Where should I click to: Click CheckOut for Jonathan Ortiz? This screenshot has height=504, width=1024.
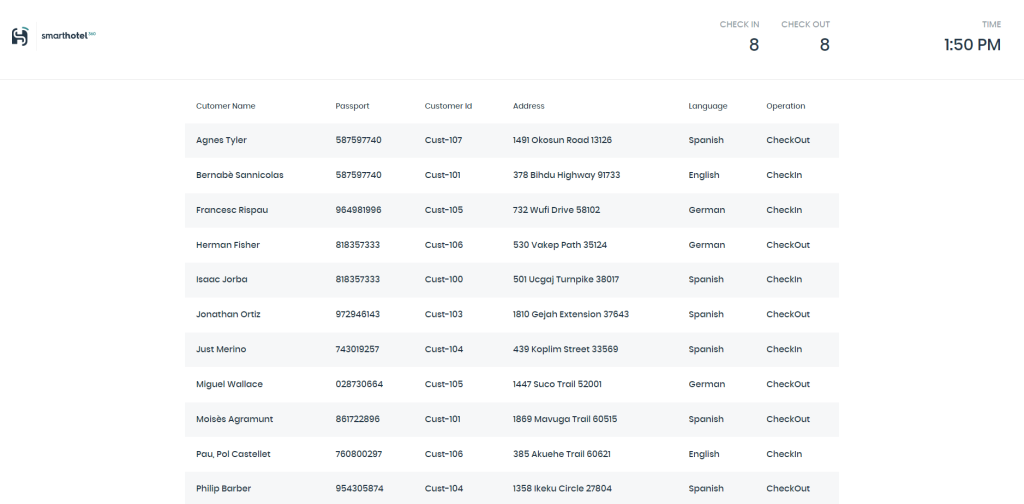pyautogui.click(x=788, y=314)
